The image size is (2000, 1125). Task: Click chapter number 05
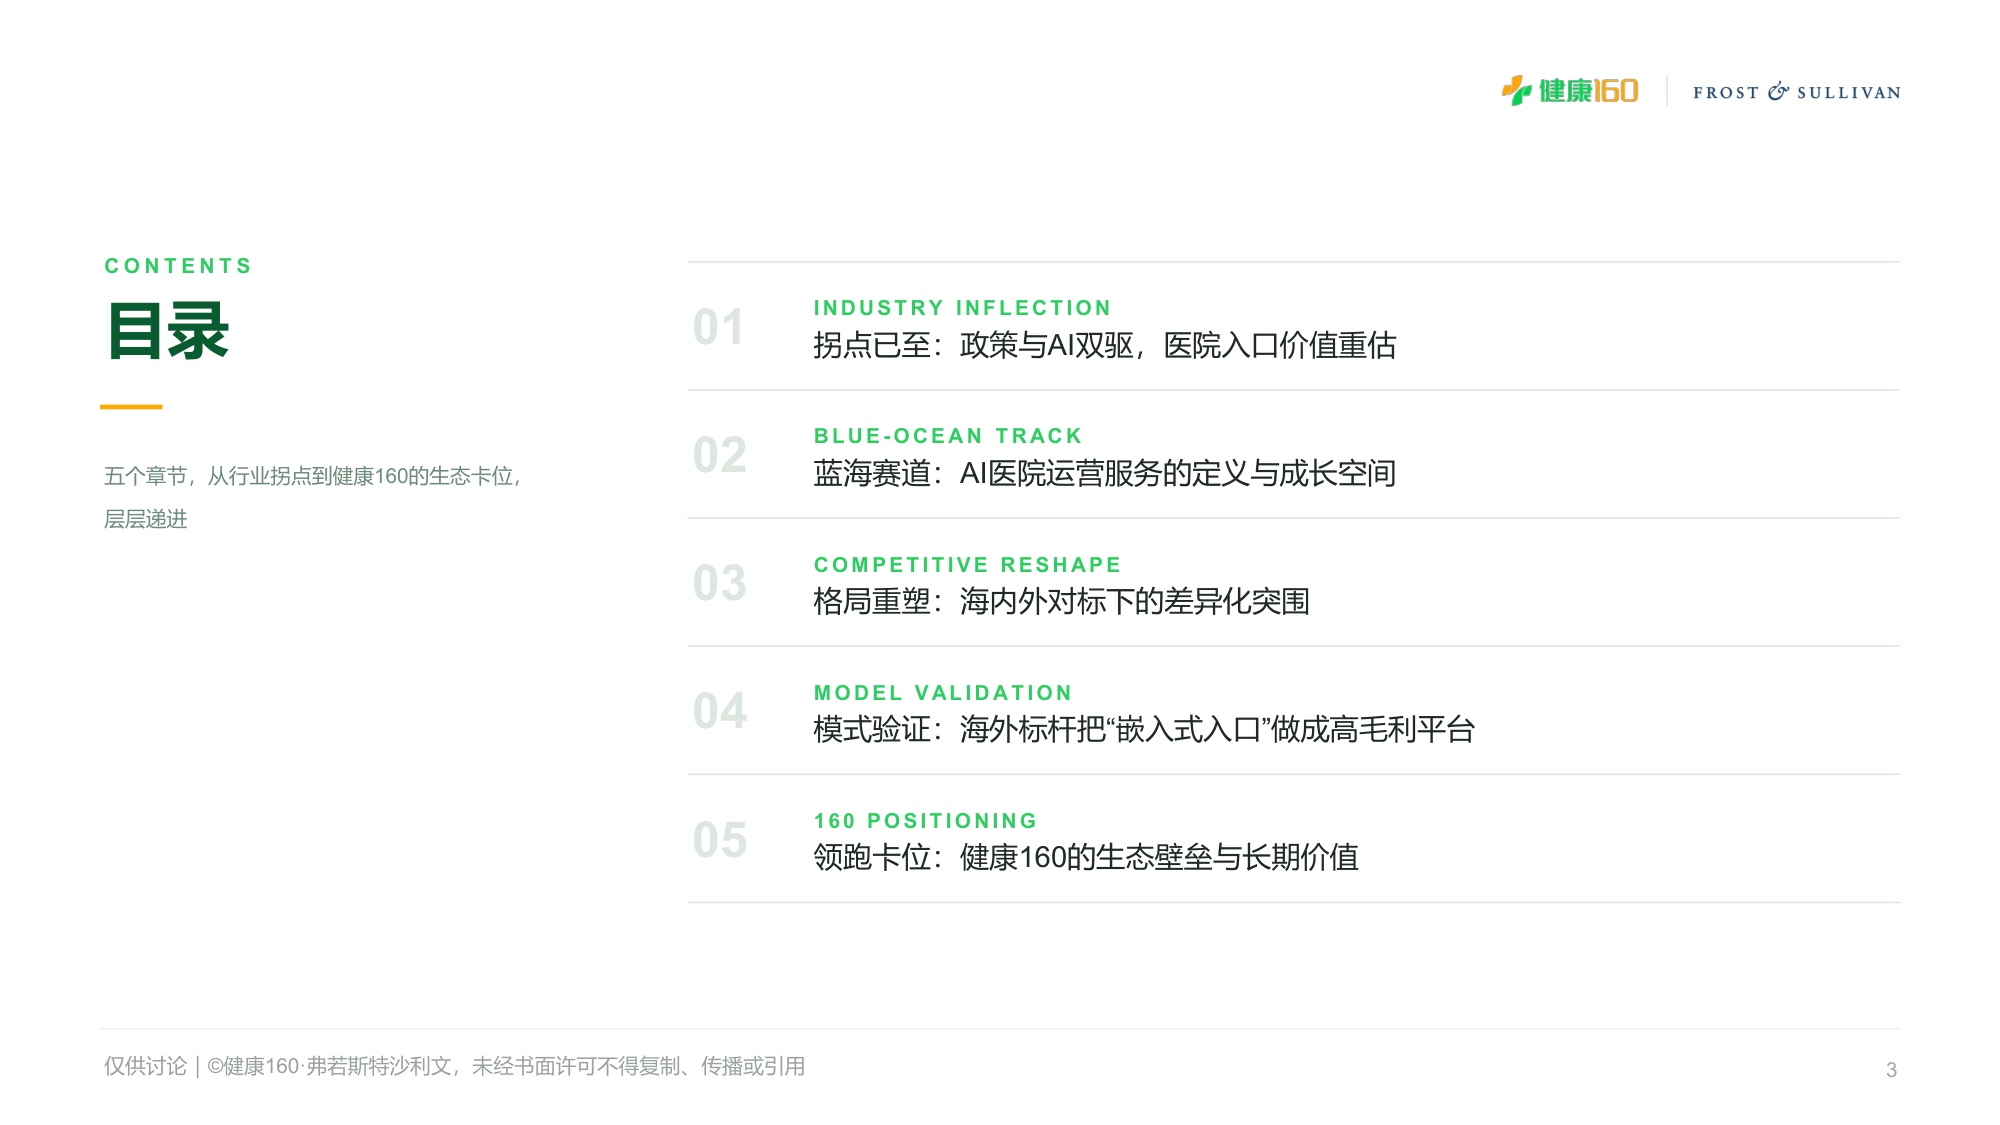(719, 840)
